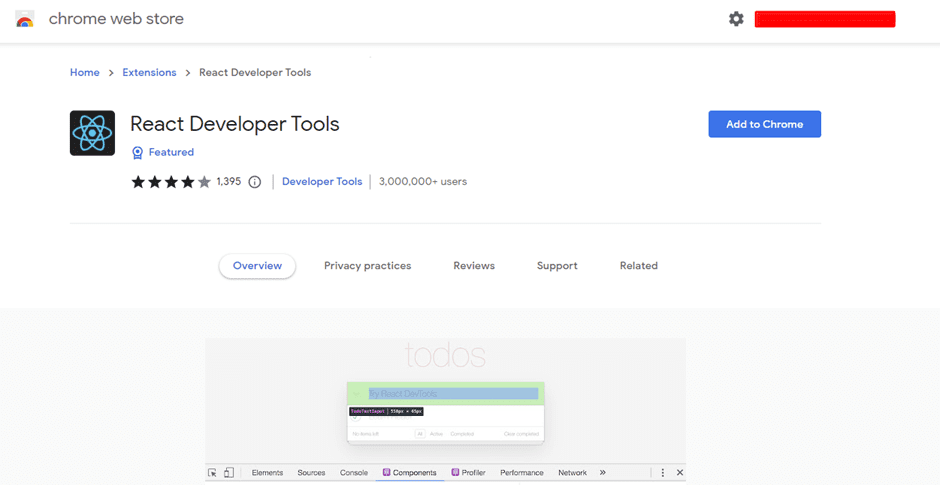Image resolution: width=940 pixels, height=485 pixels.
Task: Open the Reviews tab
Action: click(x=474, y=266)
